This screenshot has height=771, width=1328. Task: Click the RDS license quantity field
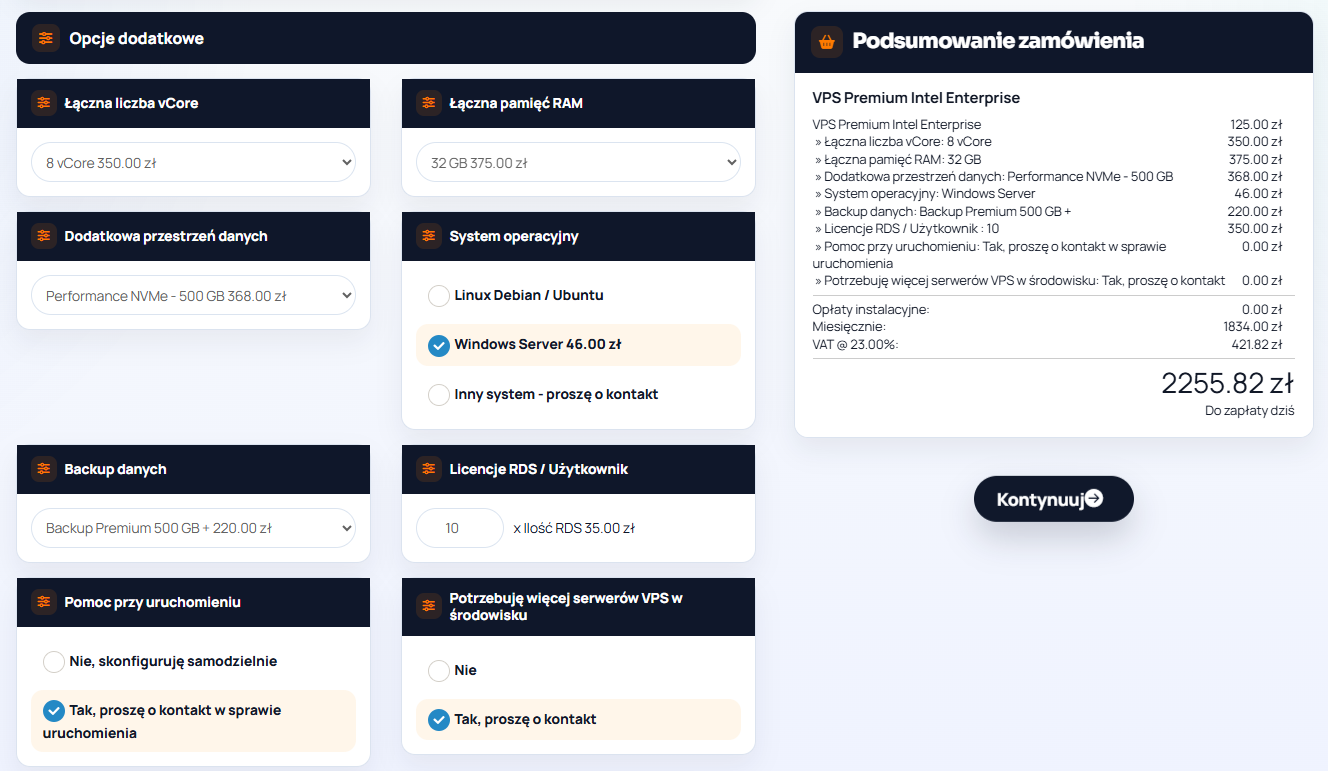tap(460, 528)
